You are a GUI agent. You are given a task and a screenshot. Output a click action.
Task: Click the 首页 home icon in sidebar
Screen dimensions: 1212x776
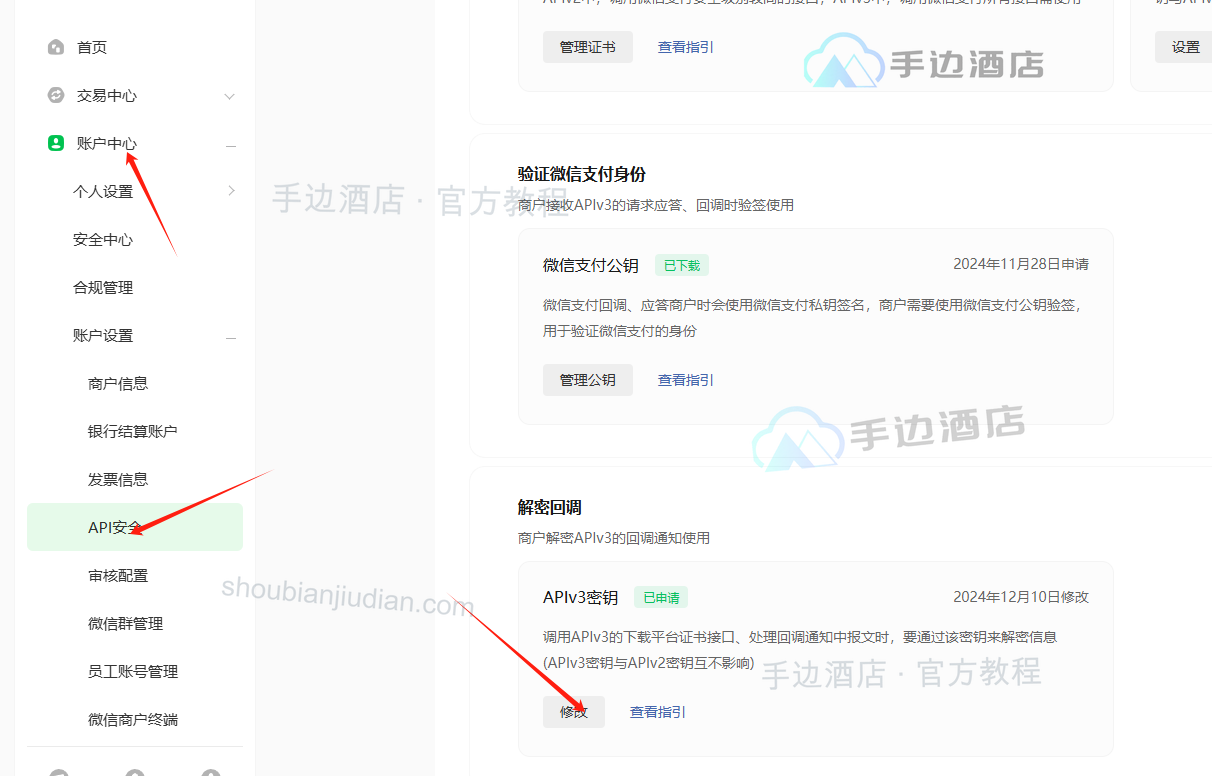[x=56, y=47]
